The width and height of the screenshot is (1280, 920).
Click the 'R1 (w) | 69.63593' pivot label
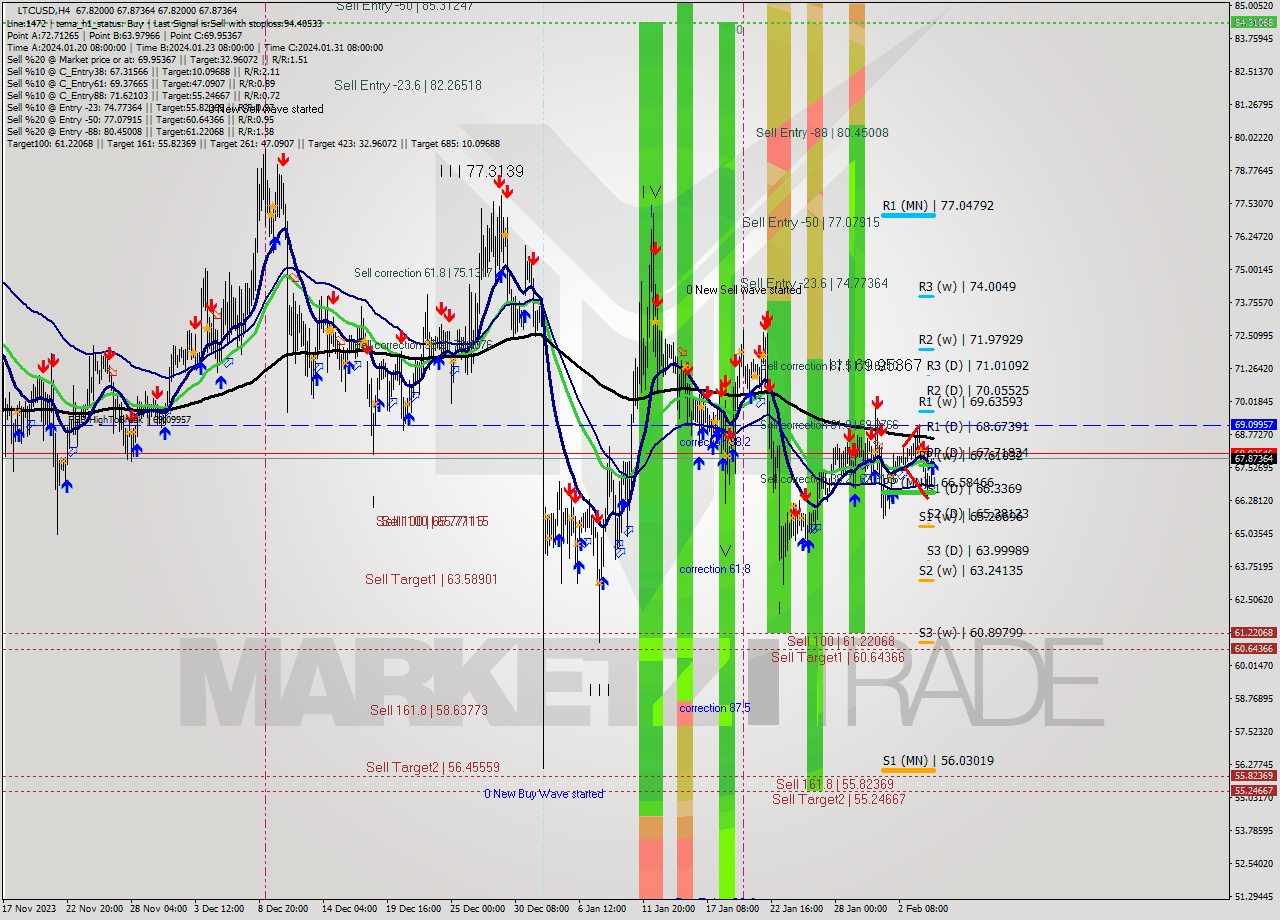coord(970,402)
